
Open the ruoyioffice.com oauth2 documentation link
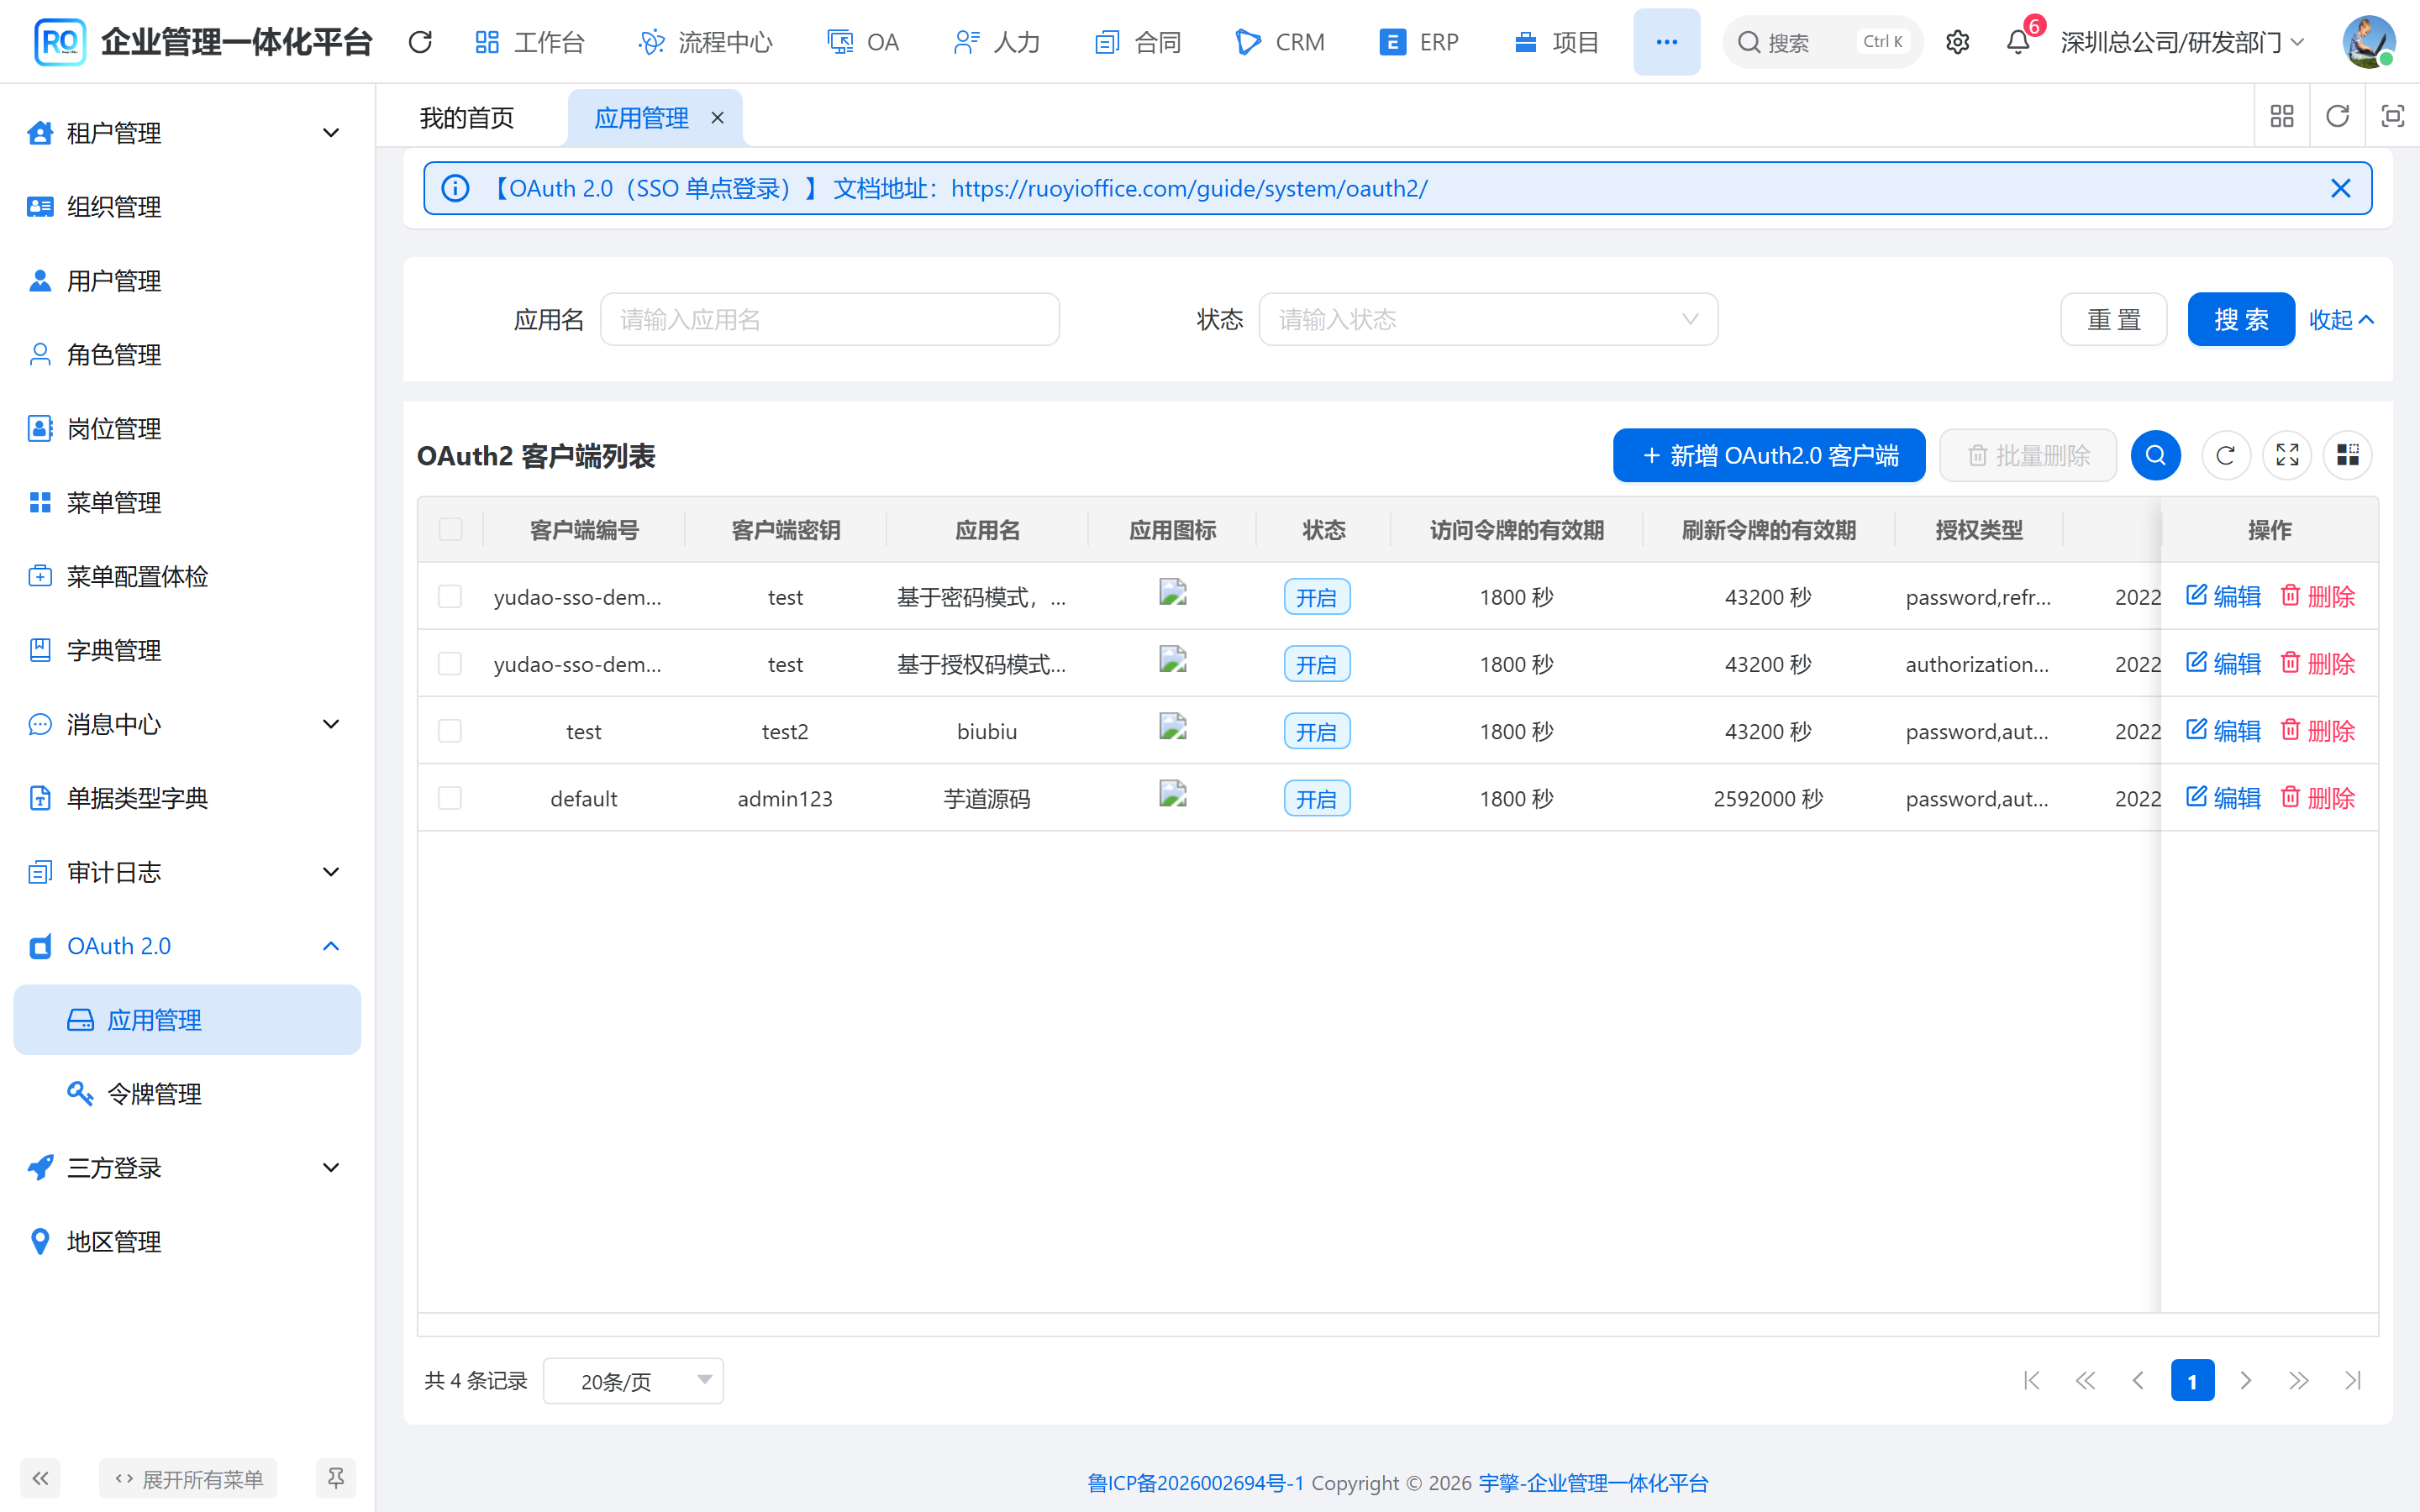click(x=1189, y=188)
